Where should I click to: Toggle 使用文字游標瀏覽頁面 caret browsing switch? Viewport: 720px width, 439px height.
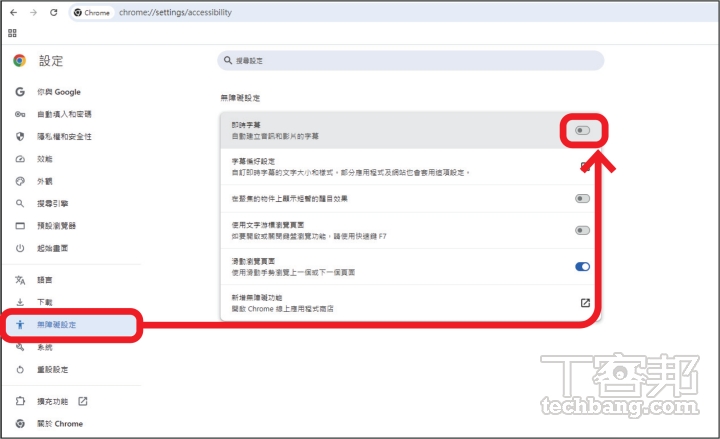(582, 230)
